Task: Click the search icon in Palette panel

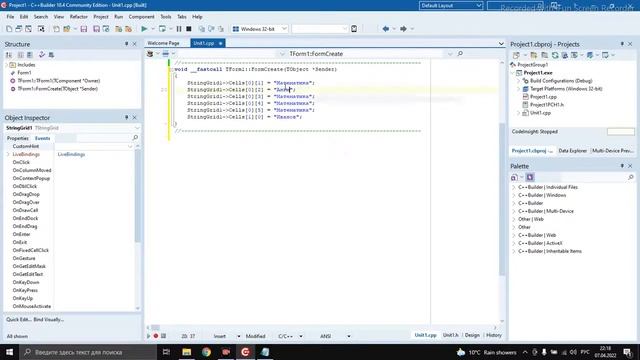Action: point(631,177)
